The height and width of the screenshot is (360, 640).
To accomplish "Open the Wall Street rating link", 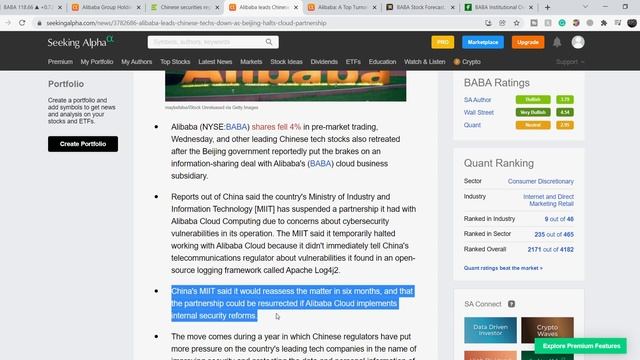I will pos(478,112).
